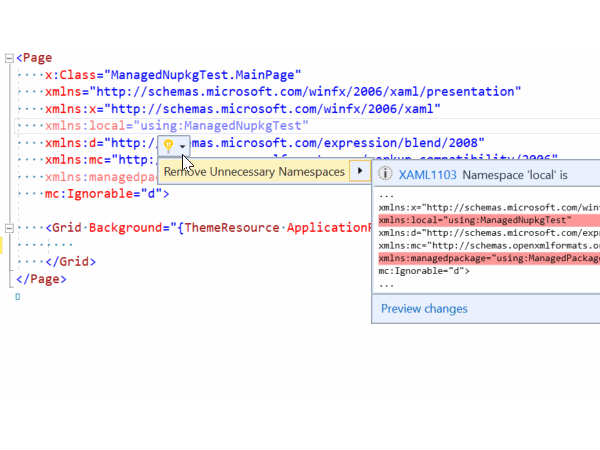Click the closing </Grid> tag
Viewport: 600px width, 450px height.
click(70, 262)
